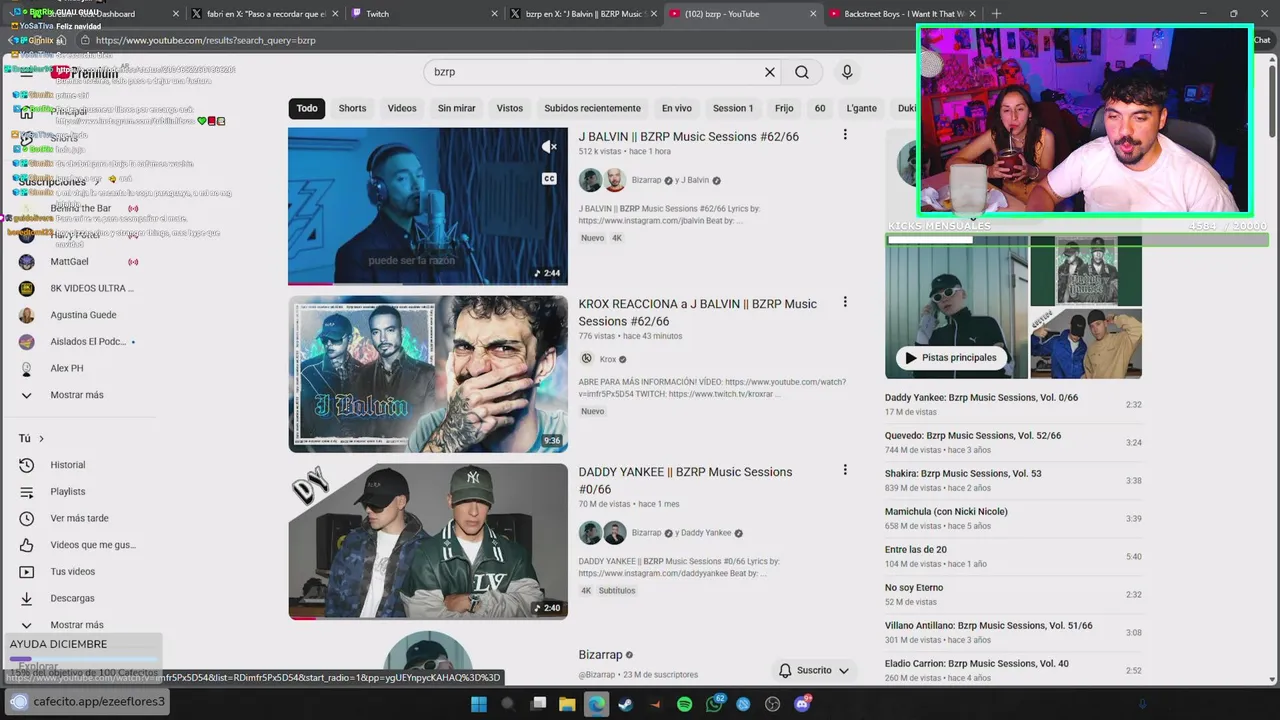Start voice search with the microphone icon
The height and width of the screenshot is (720, 1280).
coord(847,72)
